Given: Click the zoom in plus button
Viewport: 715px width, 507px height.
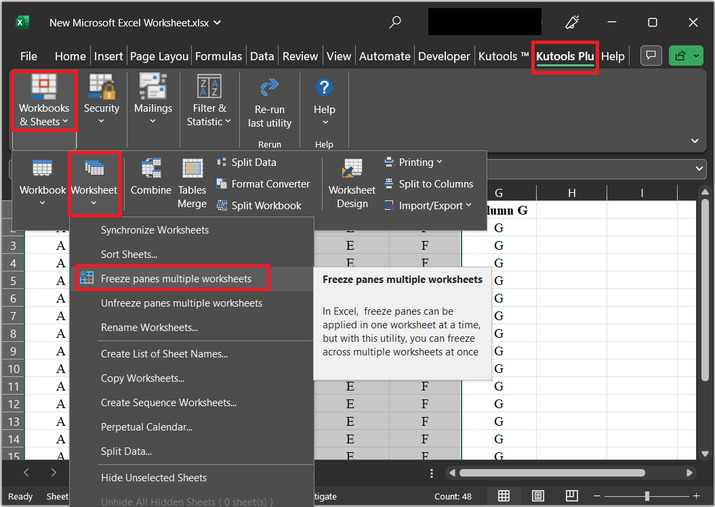Looking at the screenshot, I should pos(696,496).
